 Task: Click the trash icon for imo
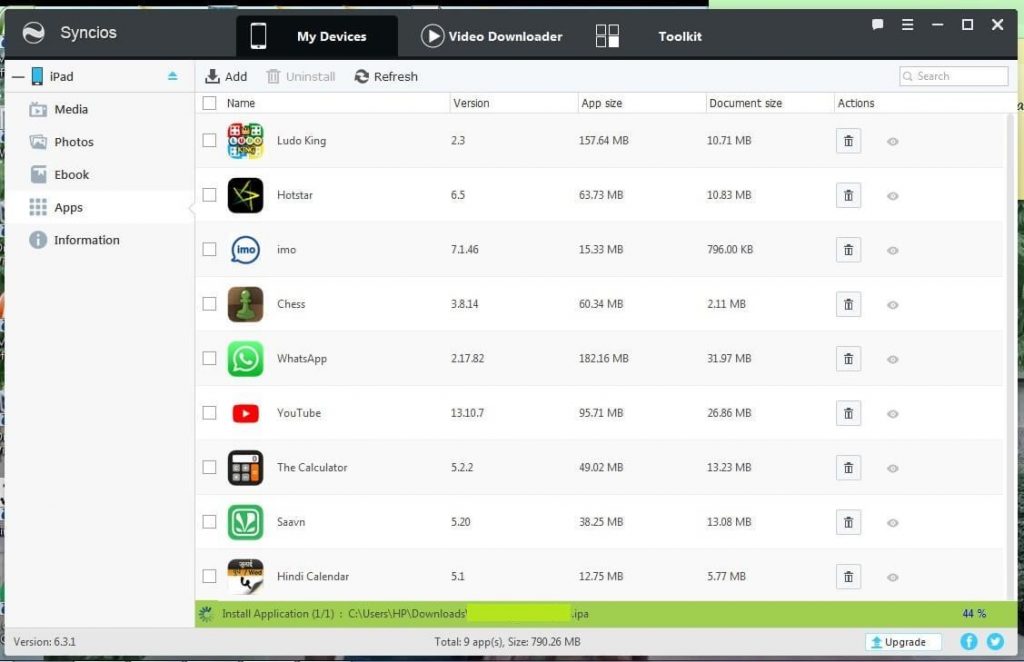[848, 250]
